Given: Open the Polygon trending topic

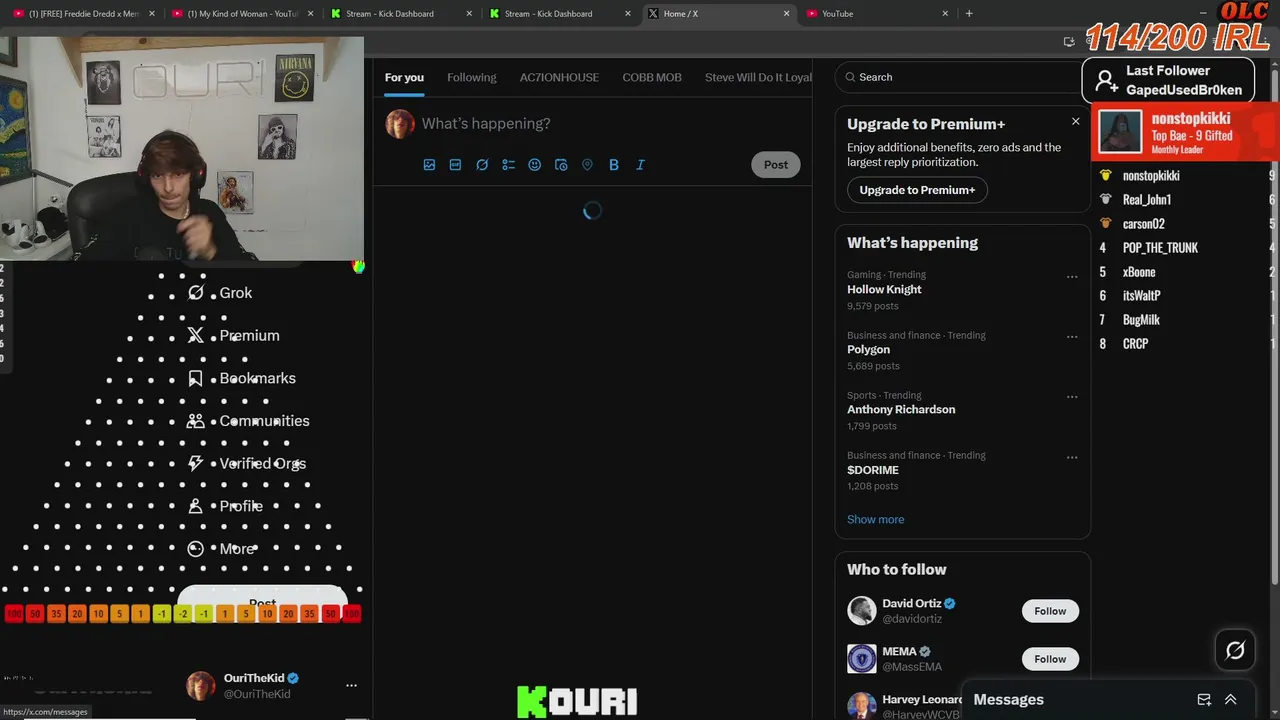Looking at the screenshot, I should point(868,350).
